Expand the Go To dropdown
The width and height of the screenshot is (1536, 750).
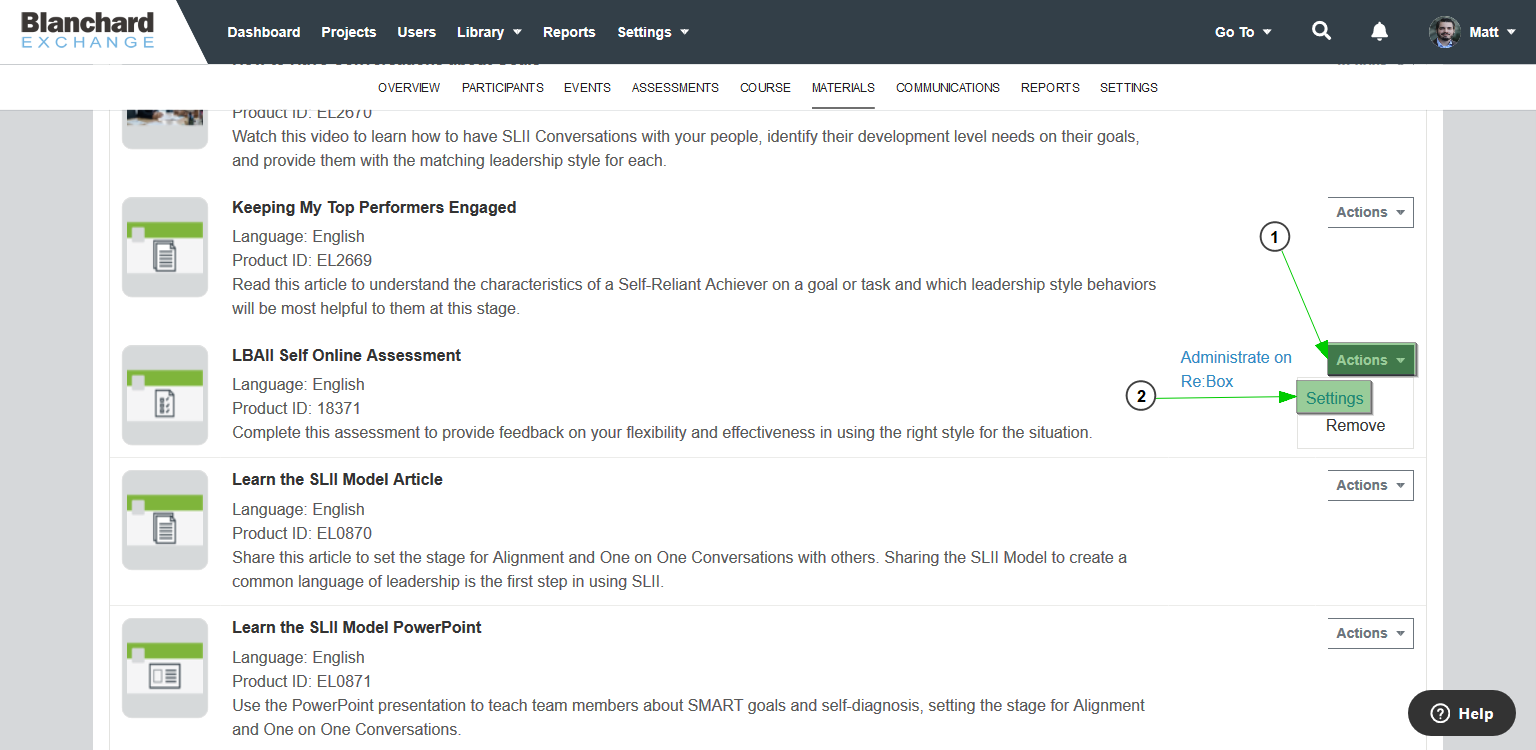[1243, 32]
